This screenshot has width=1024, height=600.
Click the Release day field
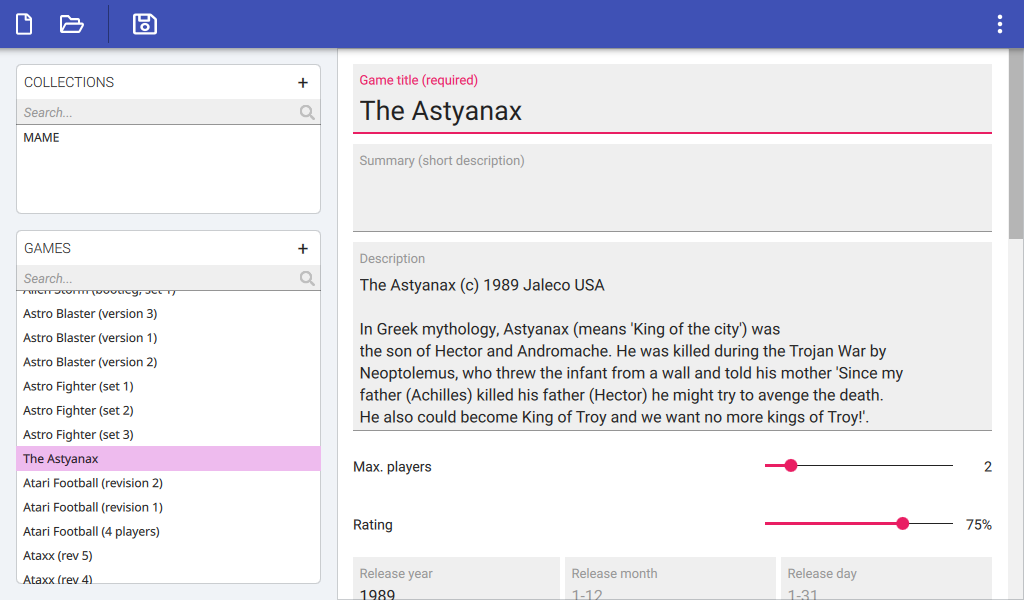point(886,578)
